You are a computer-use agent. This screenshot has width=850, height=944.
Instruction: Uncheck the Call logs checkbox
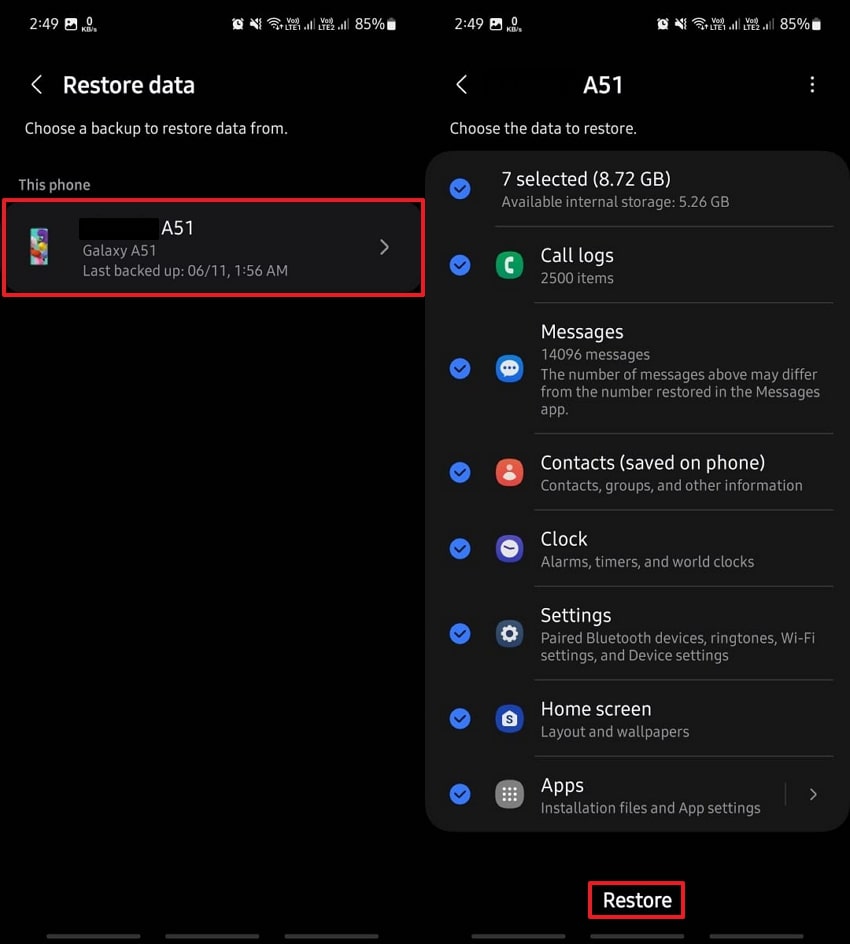pos(460,265)
